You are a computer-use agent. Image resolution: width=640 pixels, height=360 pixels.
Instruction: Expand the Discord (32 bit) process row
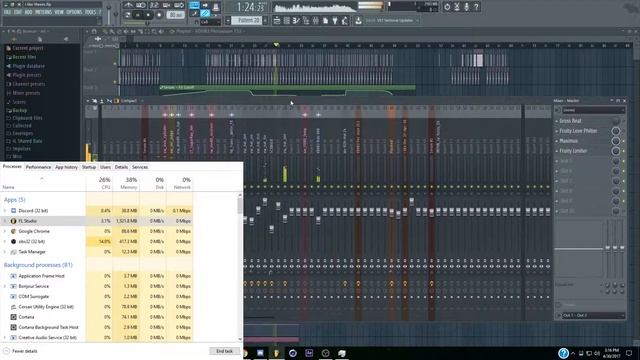pyautogui.click(x=5, y=211)
